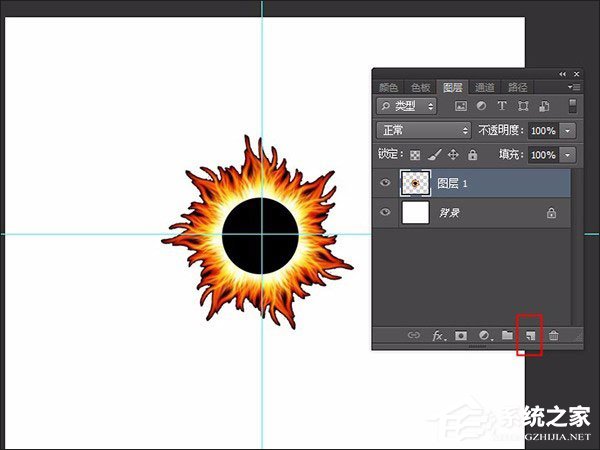This screenshot has height=450, width=600.
Task: Select the 图层 1 layer thumbnail
Action: [414, 183]
